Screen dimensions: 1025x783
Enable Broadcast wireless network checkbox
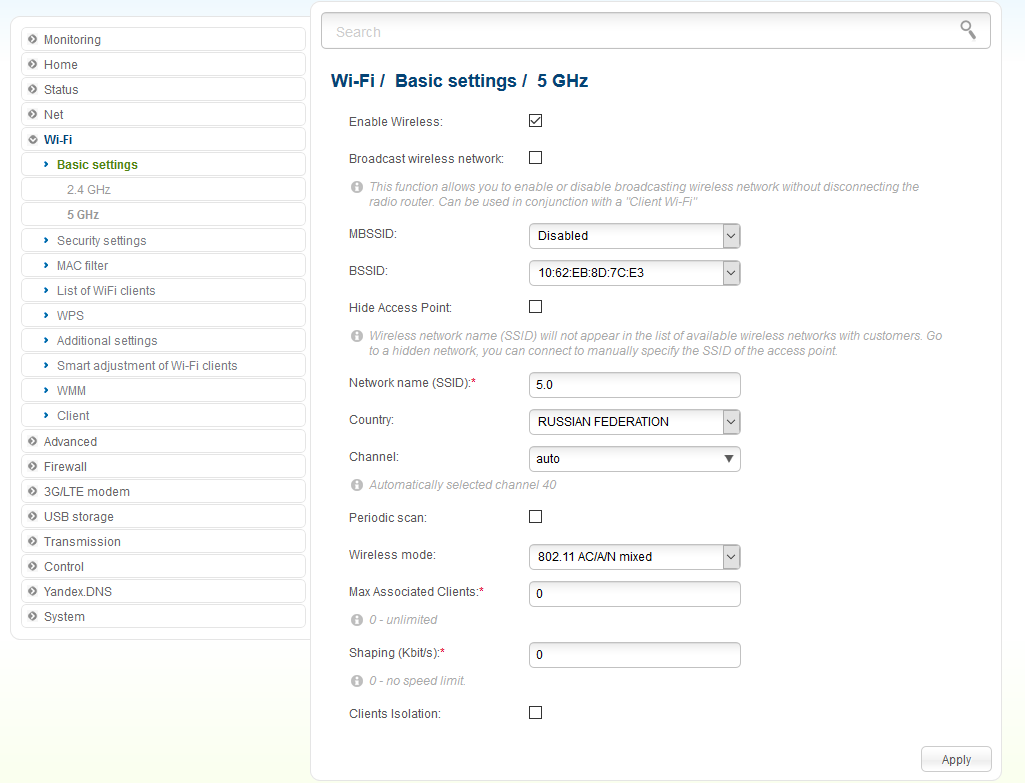pos(535,158)
